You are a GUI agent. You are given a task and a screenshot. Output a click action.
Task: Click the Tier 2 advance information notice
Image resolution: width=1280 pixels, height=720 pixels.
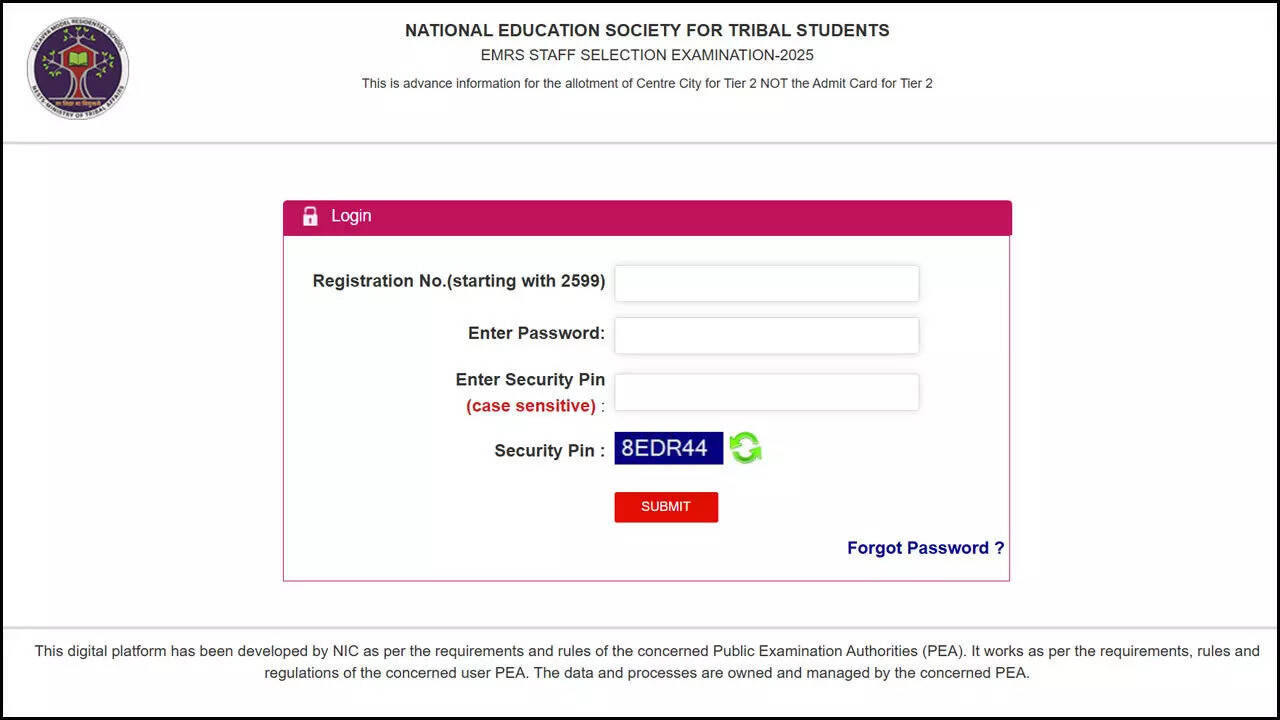pyautogui.click(x=647, y=84)
